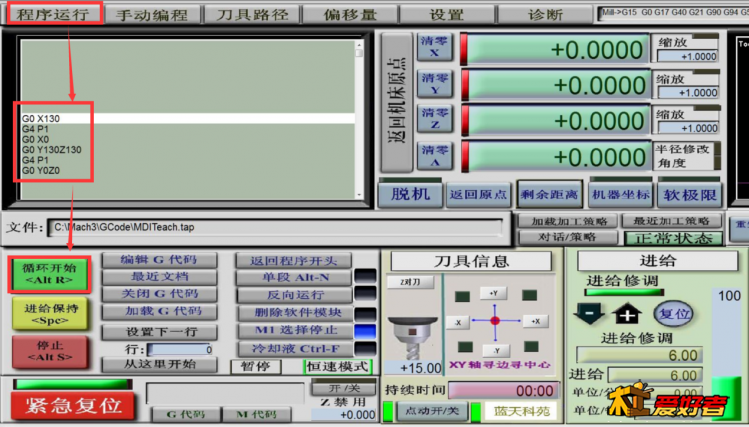Image resolution: width=749 pixels, height=427 pixels.
Task: Click the Z axis 缩放 scale field
Action: coord(687,128)
